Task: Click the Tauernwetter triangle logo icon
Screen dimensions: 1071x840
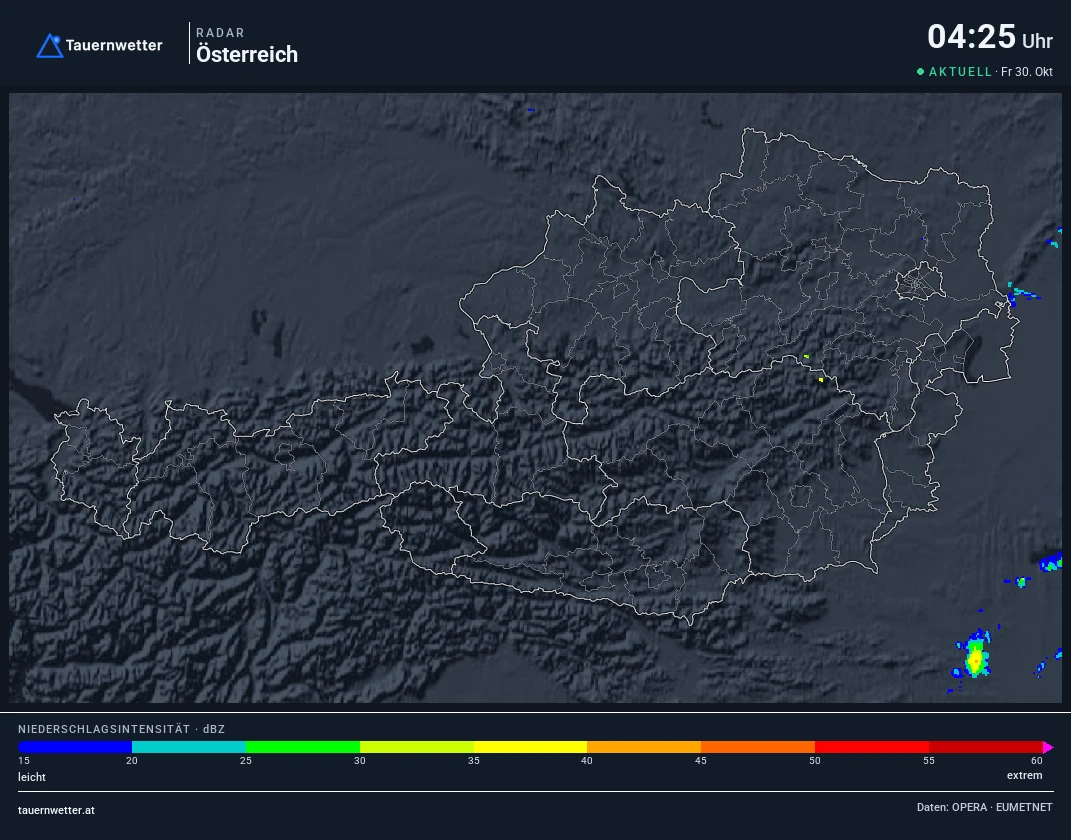Action: (50, 46)
